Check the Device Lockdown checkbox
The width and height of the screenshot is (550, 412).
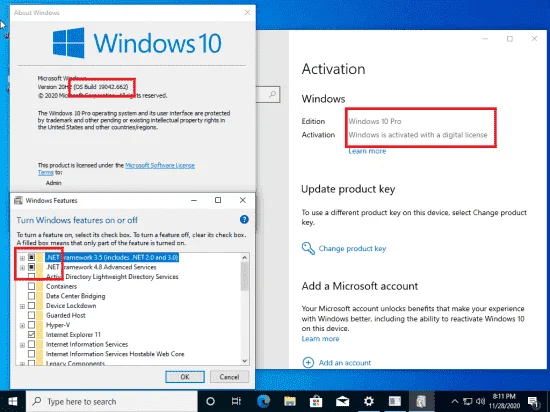31,306
